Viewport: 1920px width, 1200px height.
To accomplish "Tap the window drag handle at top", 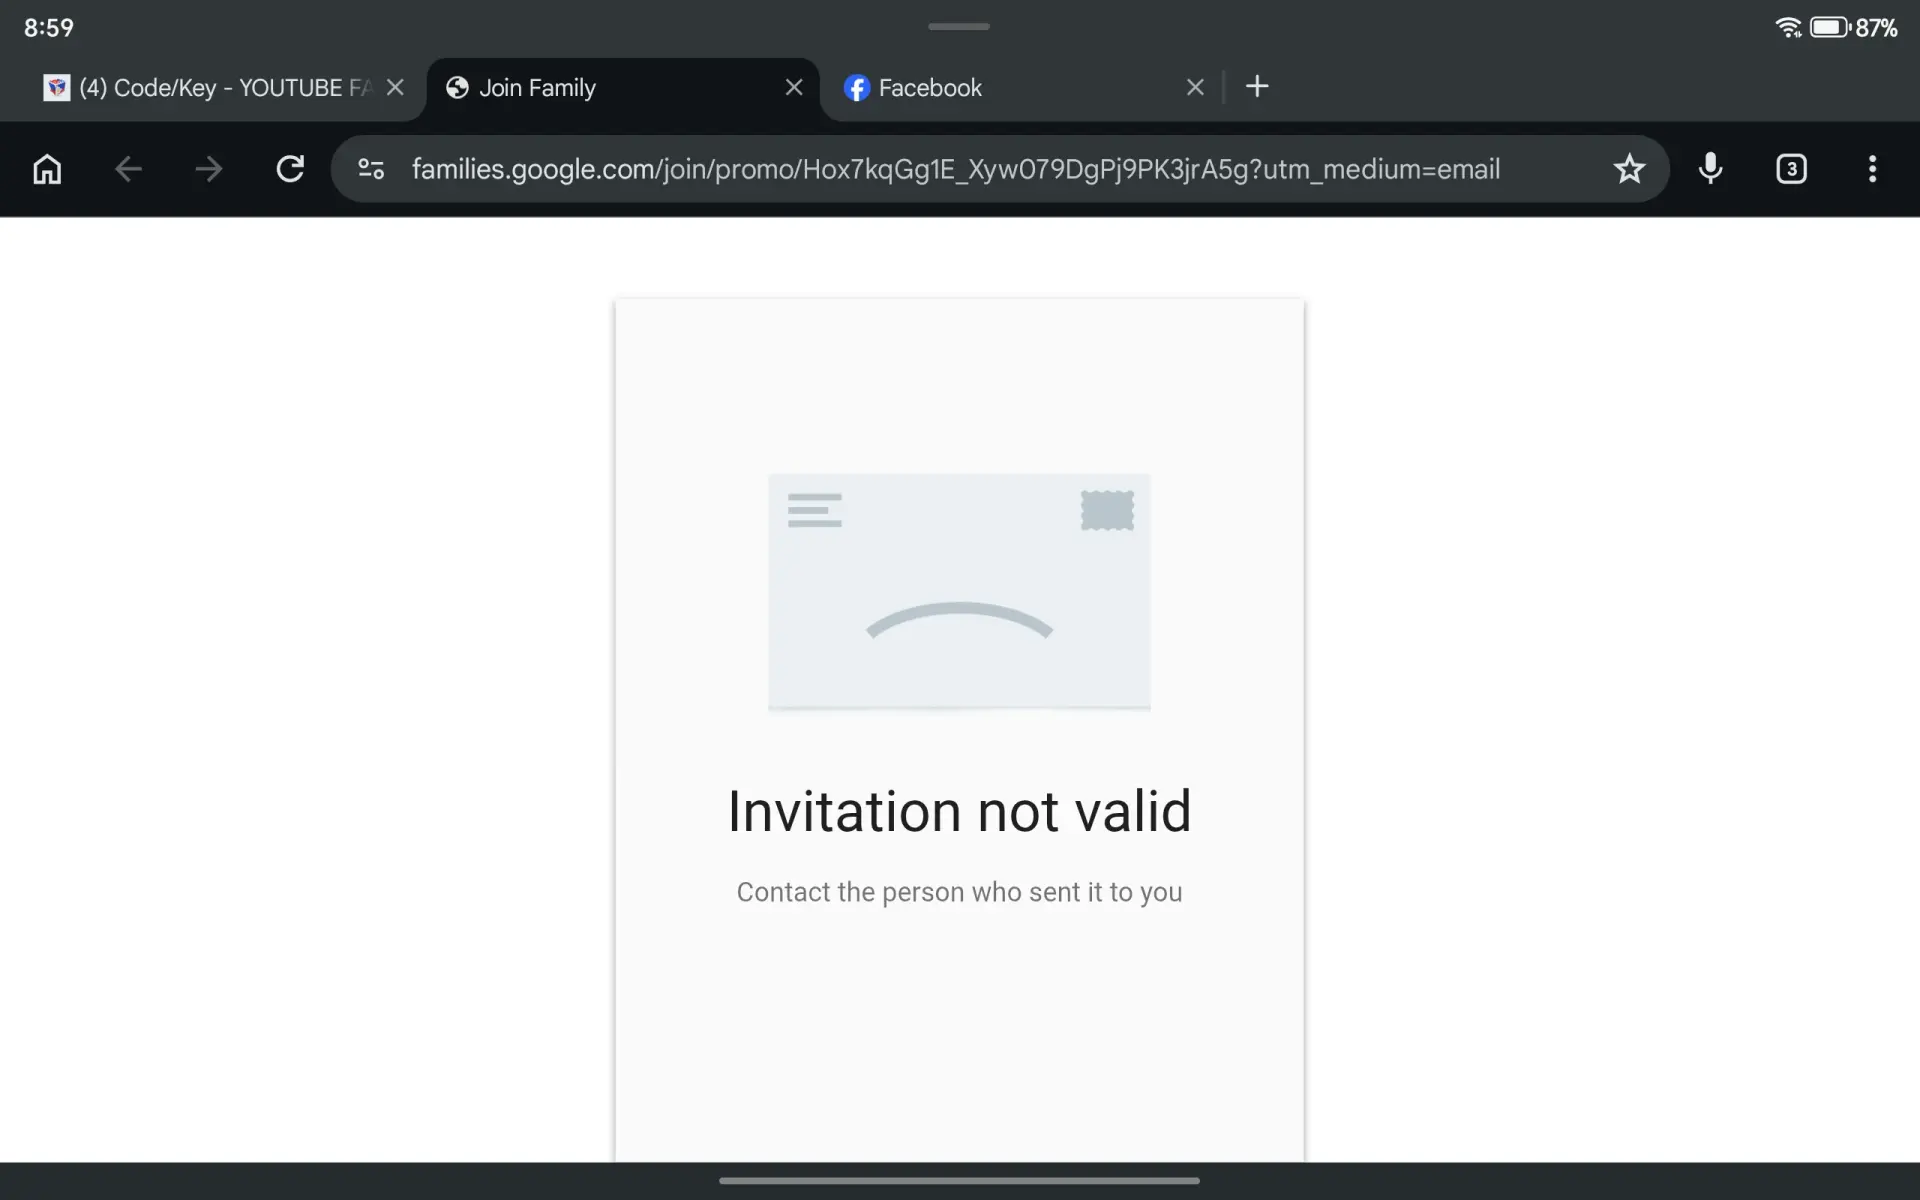I will [x=959, y=26].
